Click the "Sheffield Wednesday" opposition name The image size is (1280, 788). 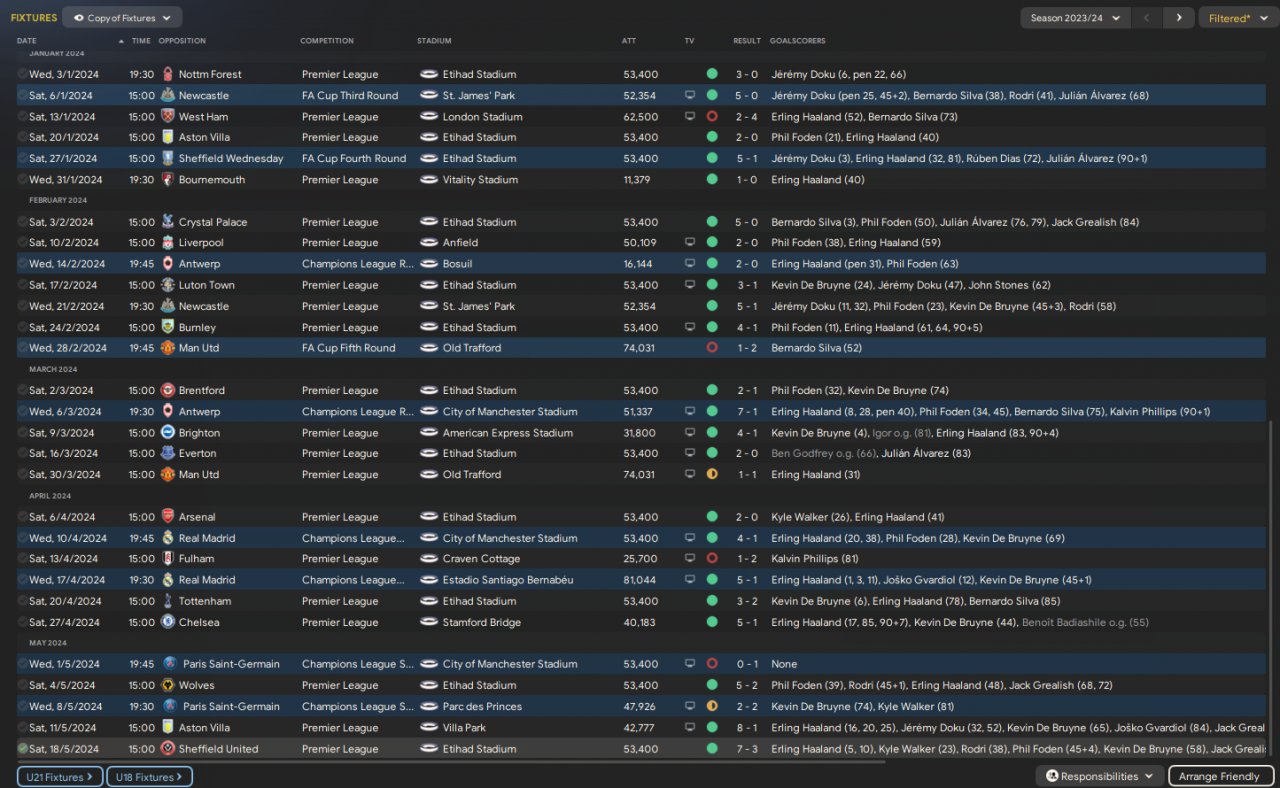tap(231, 158)
